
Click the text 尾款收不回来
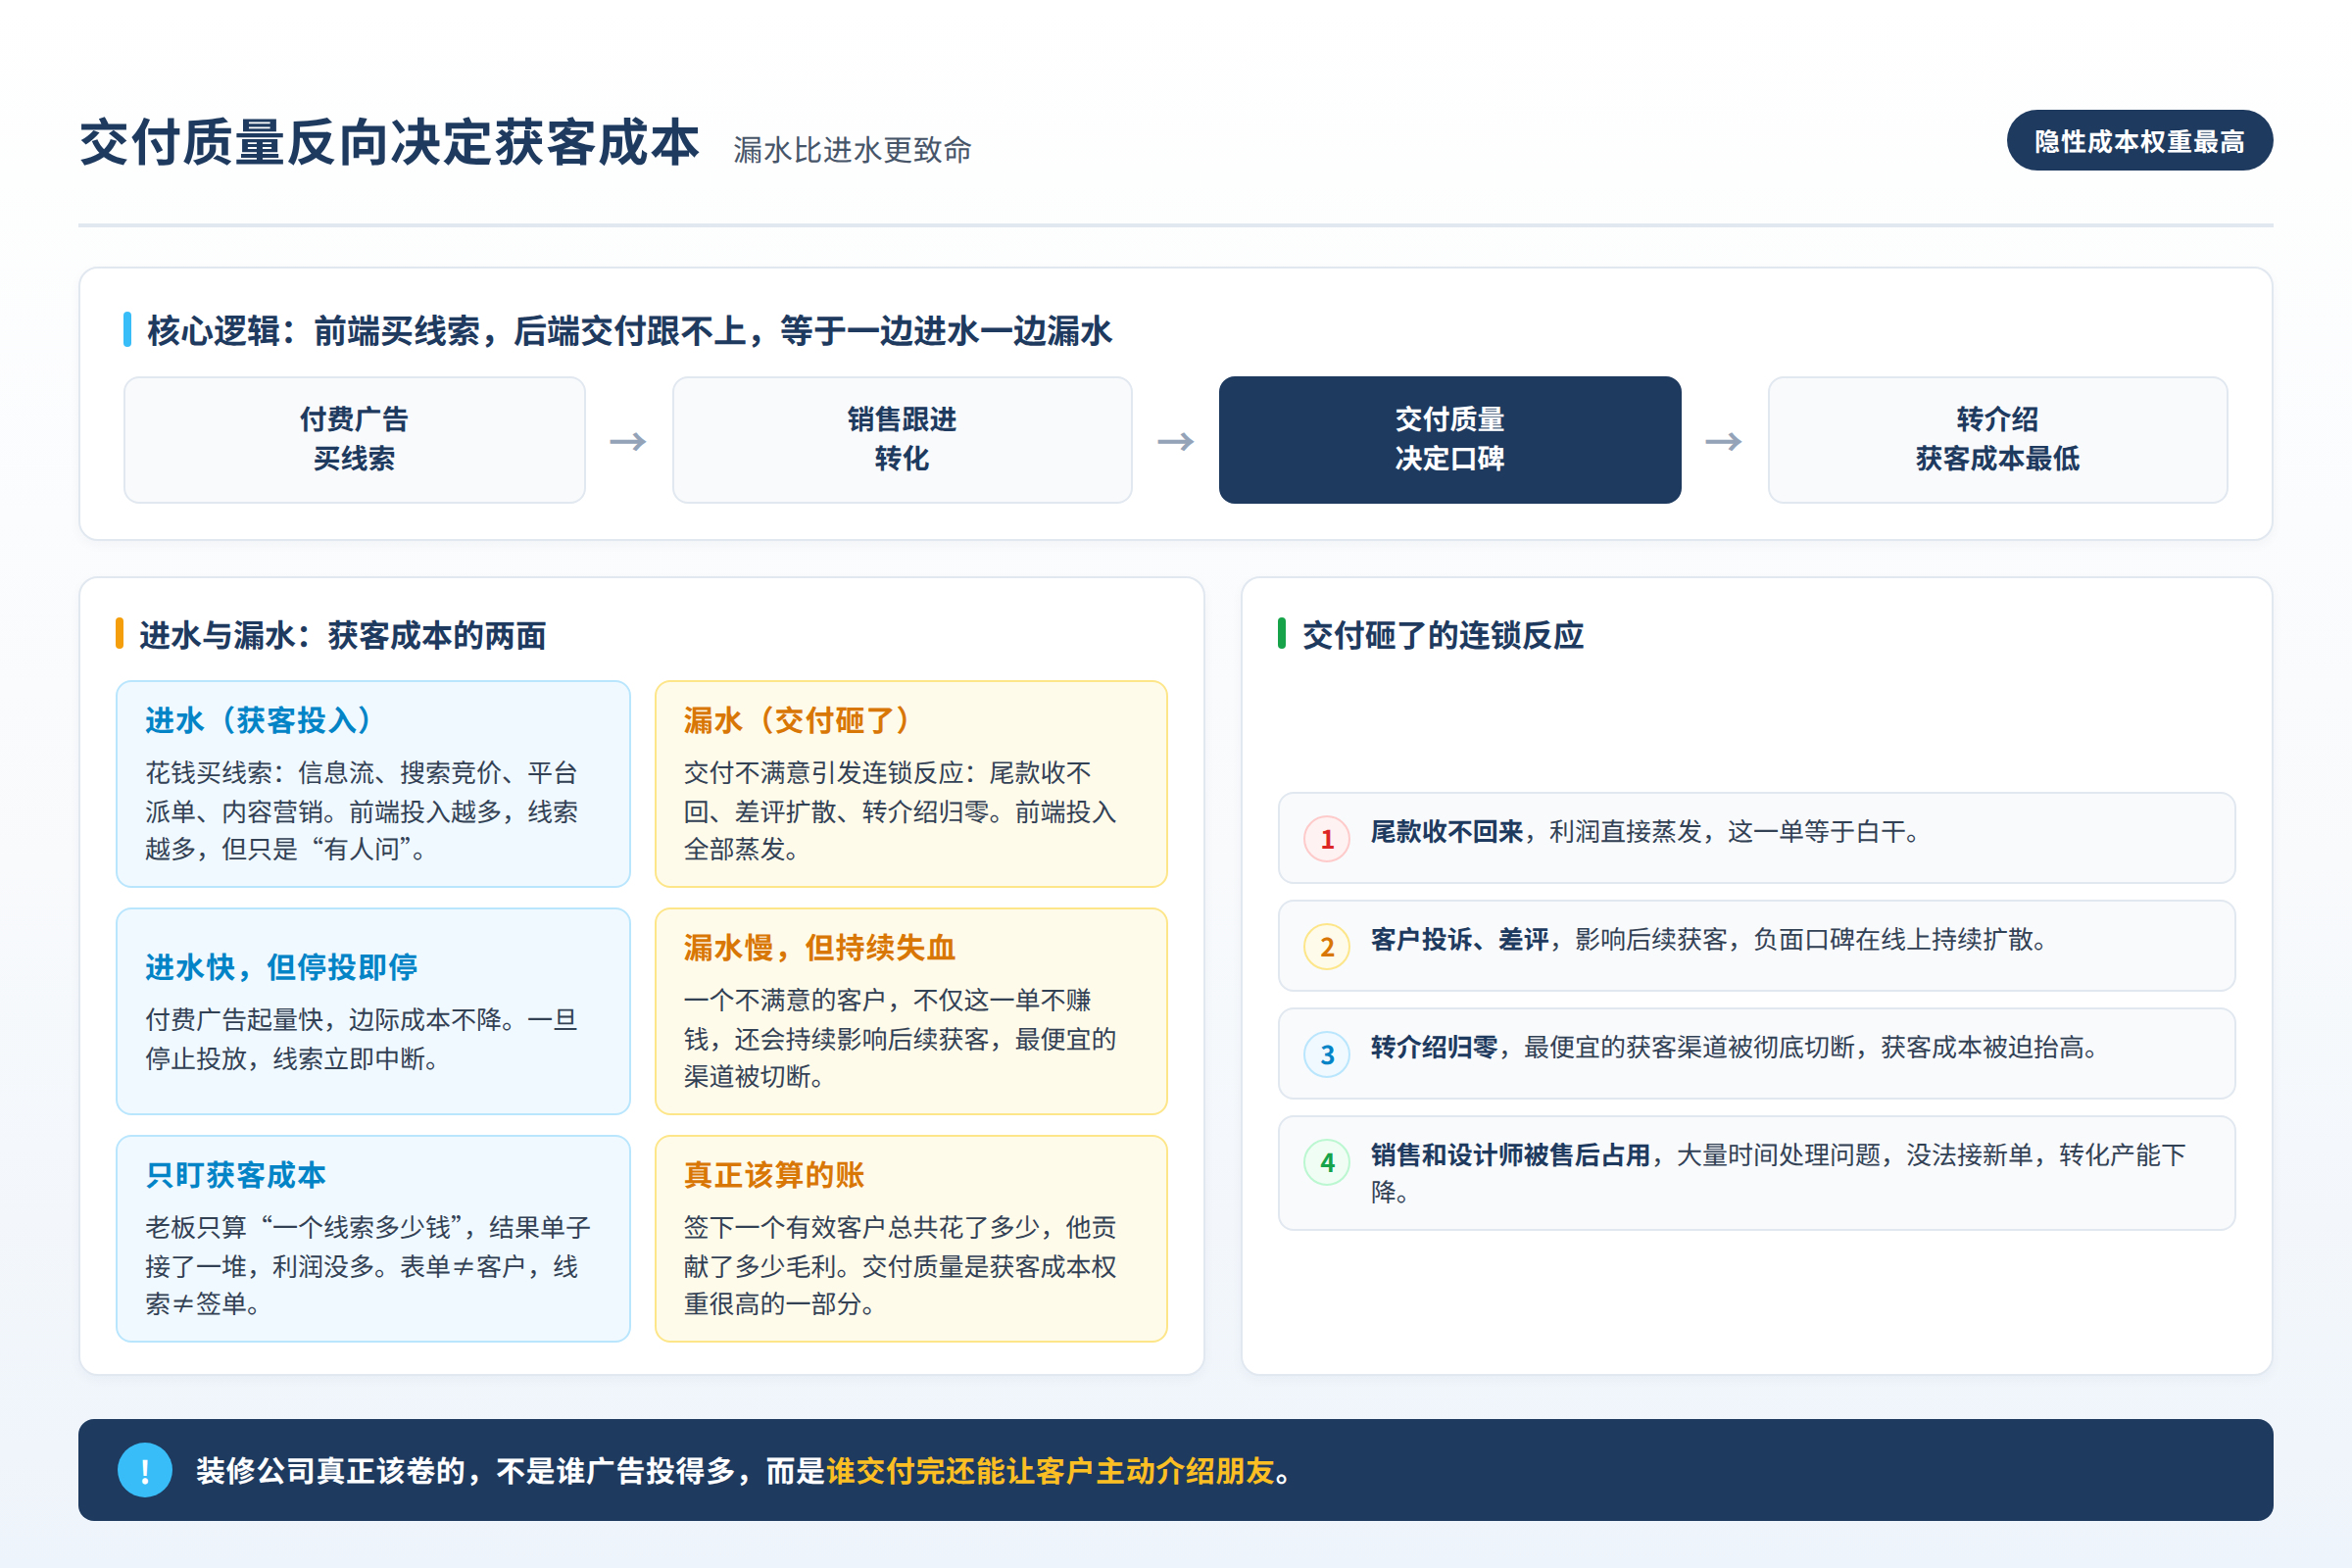click(1446, 832)
